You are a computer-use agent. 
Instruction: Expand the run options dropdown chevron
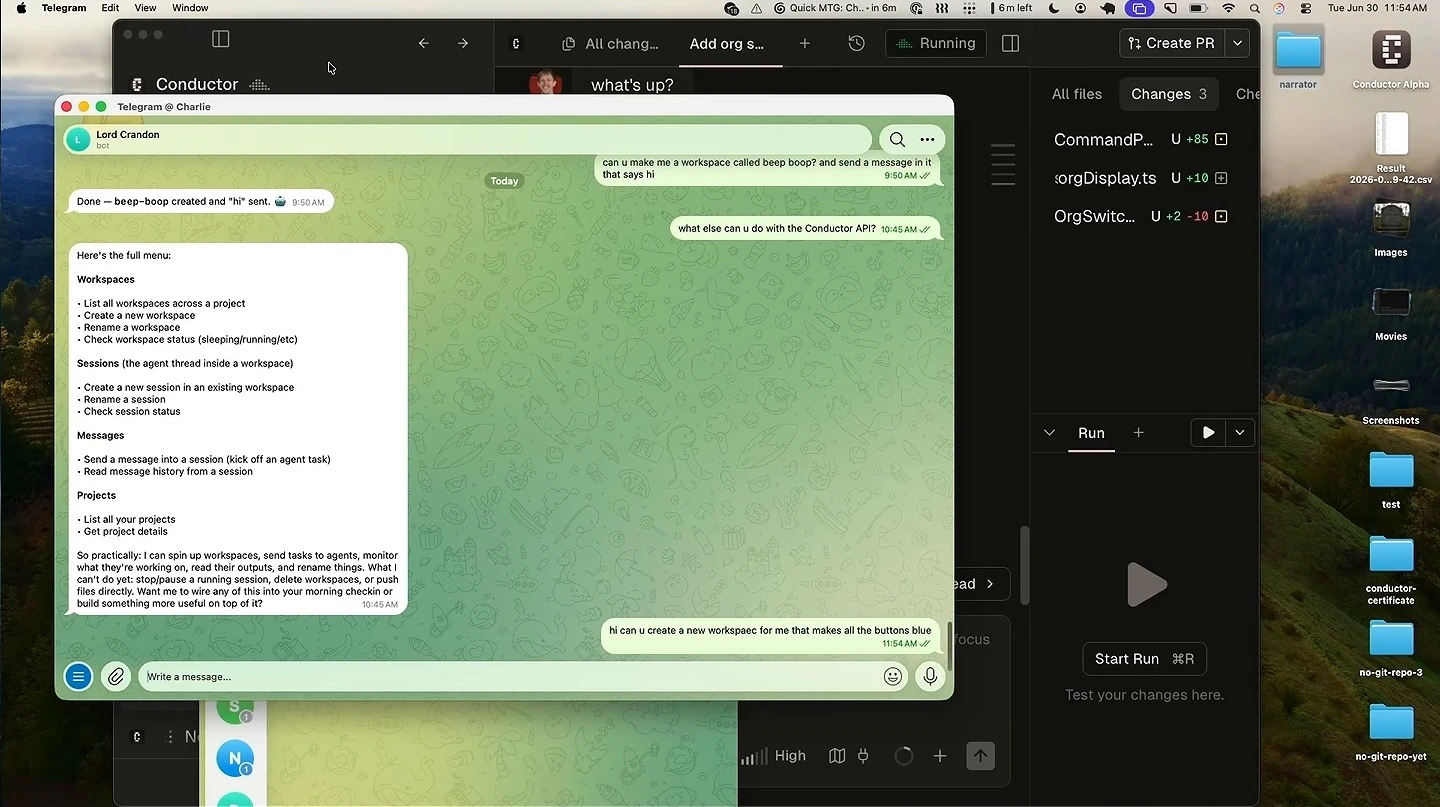click(1240, 433)
